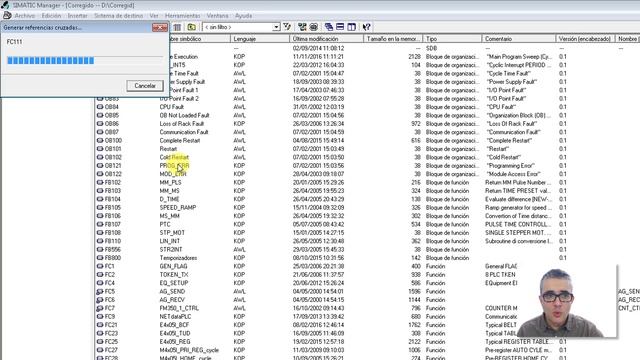Click the Up One Level folder icon
The image size is (640, 360).
[x=191, y=27]
